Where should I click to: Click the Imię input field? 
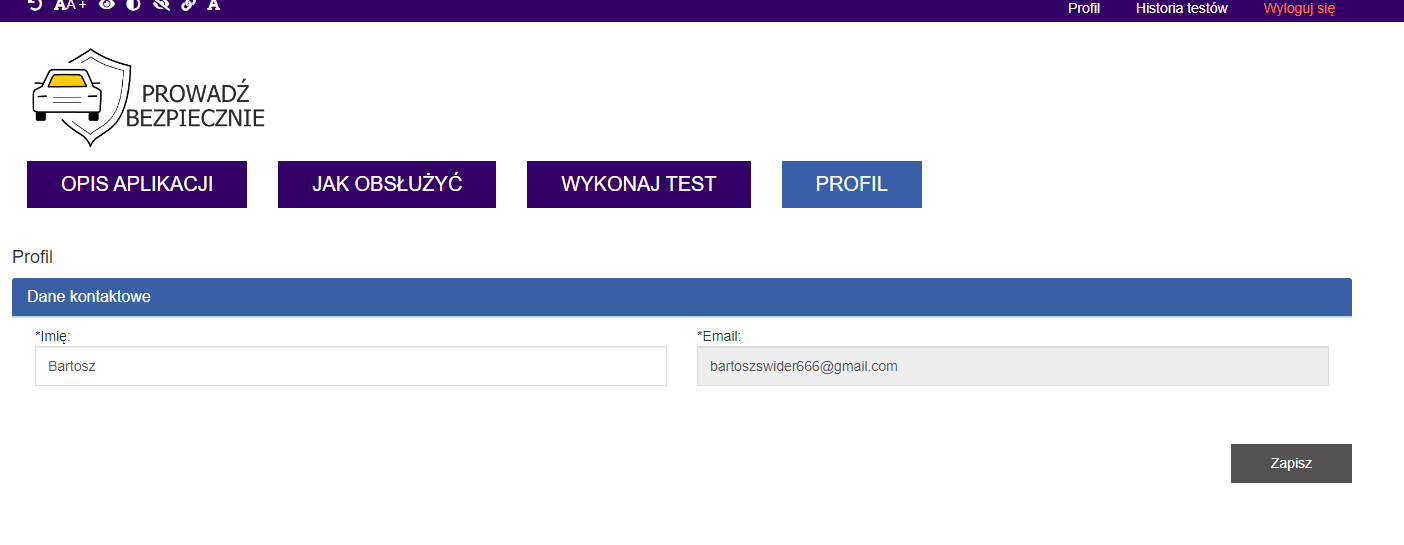(x=350, y=366)
